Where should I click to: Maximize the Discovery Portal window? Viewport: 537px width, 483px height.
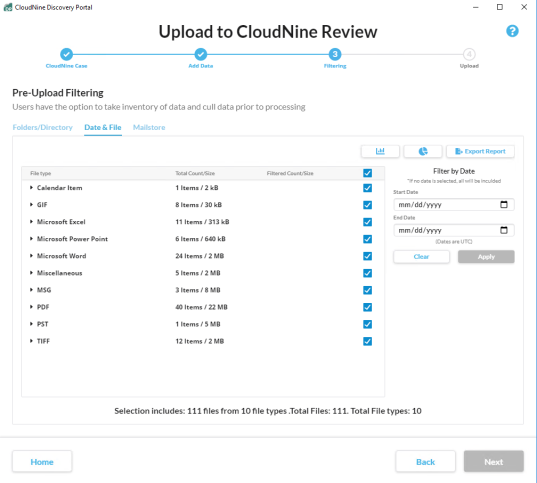coord(500,7)
